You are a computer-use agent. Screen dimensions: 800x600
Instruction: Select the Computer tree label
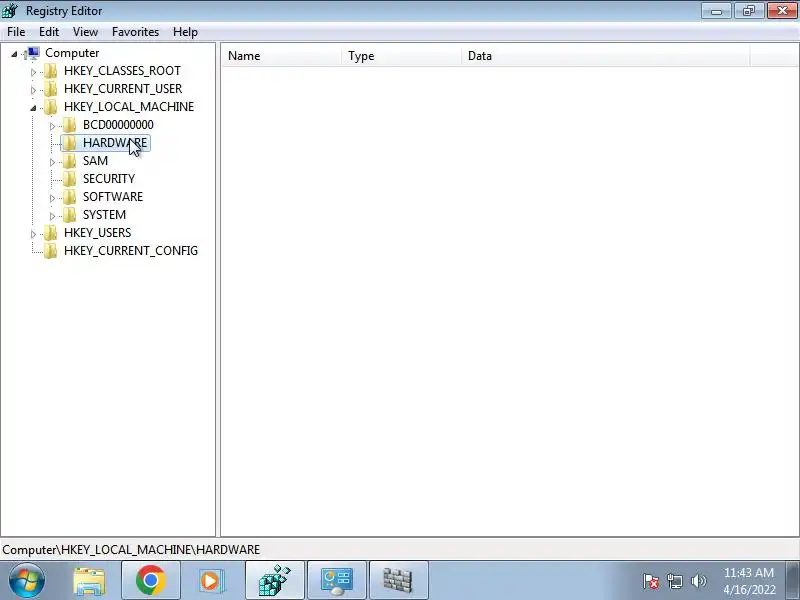[72, 53]
